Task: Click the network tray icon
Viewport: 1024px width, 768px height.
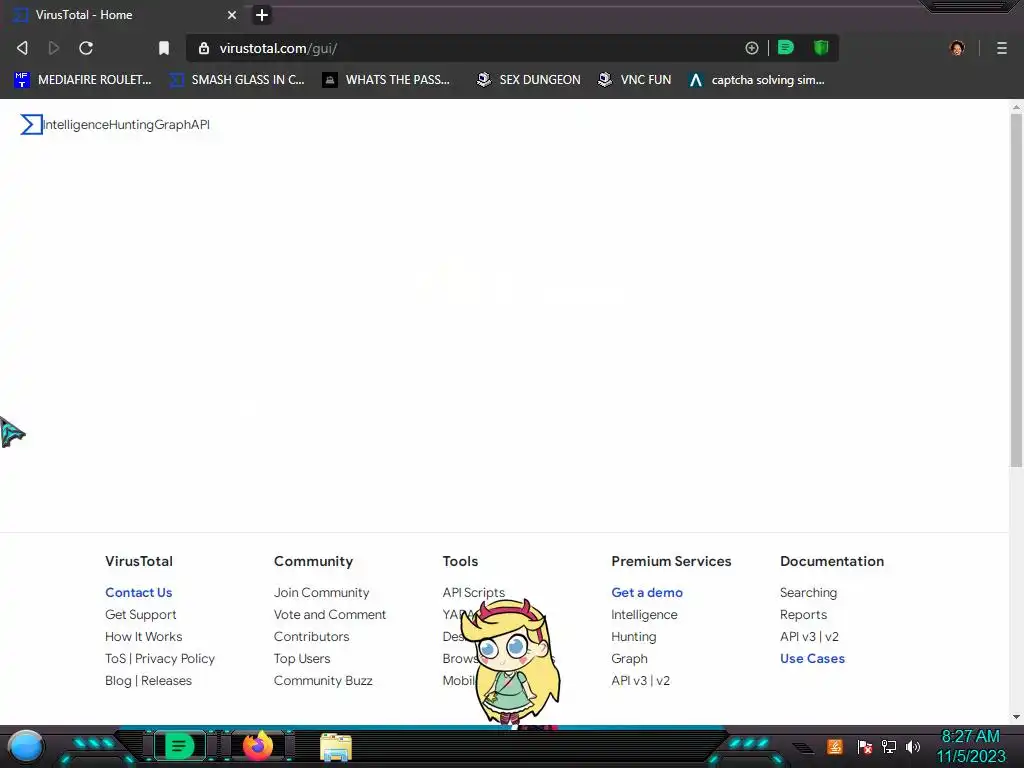Action: (x=888, y=746)
